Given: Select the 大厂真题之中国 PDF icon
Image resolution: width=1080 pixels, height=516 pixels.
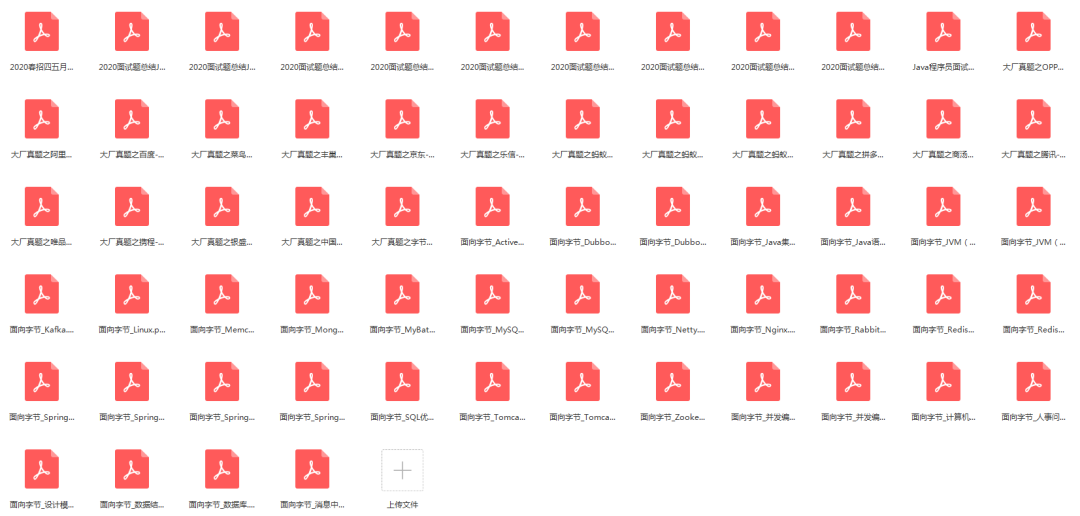Looking at the screenshot, I should [313, 207].
